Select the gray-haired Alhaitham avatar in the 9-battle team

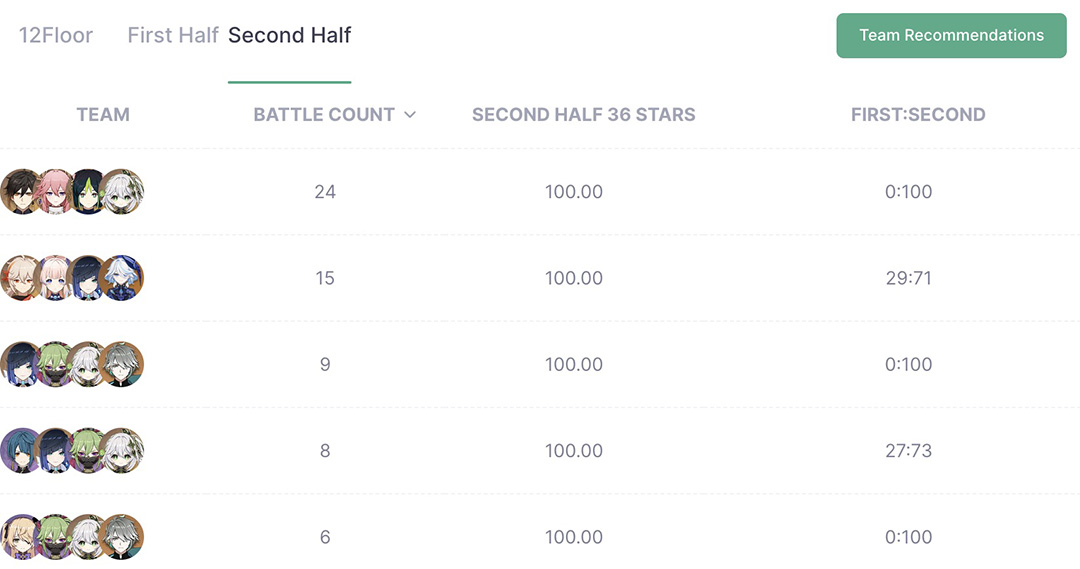click(124, 364)
